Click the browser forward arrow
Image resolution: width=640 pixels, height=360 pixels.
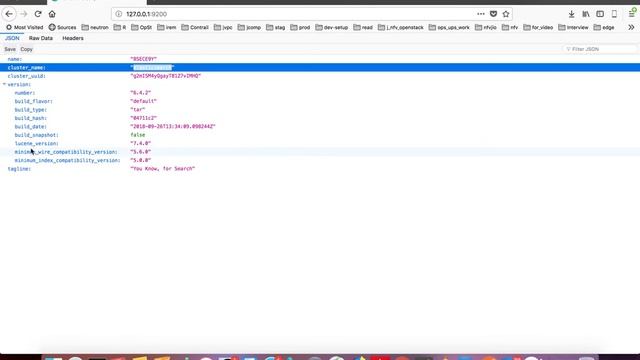(x=24, y=14)
